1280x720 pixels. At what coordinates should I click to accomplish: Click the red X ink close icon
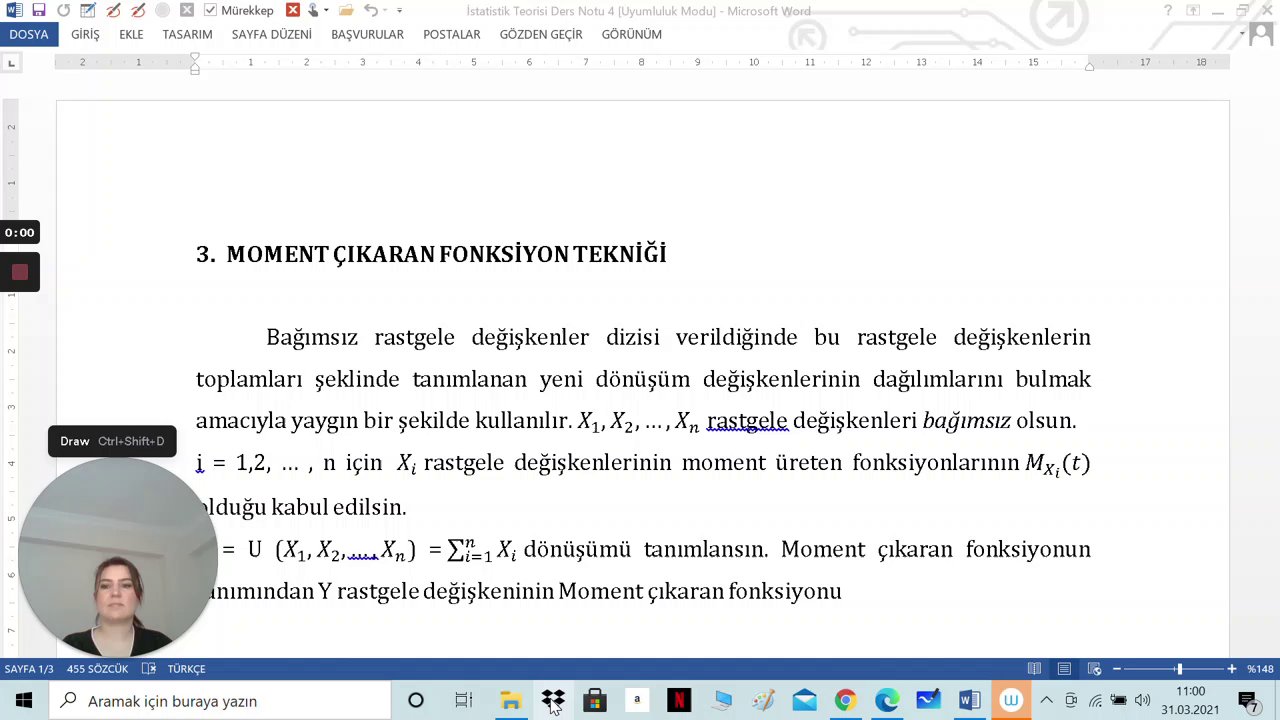coord(292,10)
